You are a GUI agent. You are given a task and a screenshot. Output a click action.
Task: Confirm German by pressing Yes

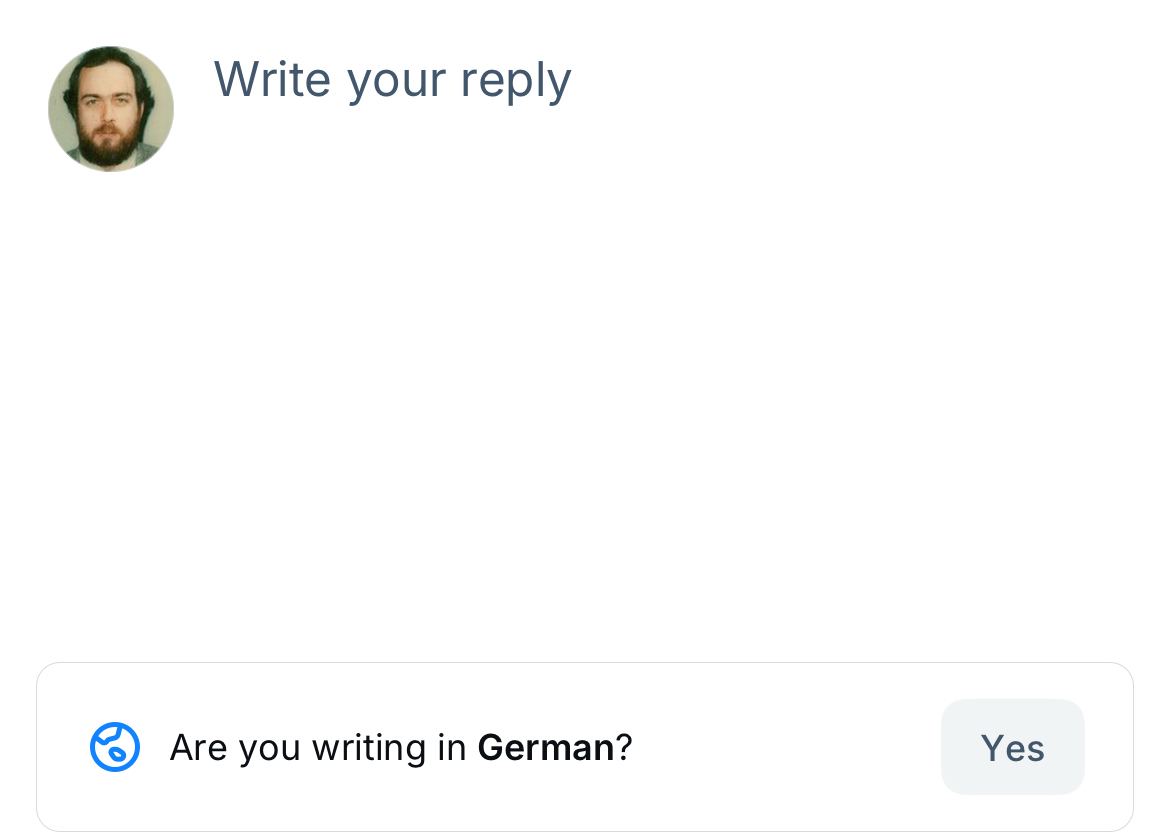pos(1012,747)
